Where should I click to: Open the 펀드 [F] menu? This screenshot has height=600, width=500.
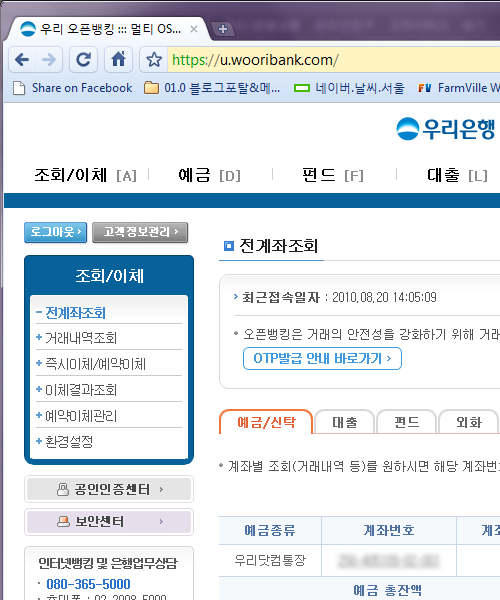tap(333, 175)
